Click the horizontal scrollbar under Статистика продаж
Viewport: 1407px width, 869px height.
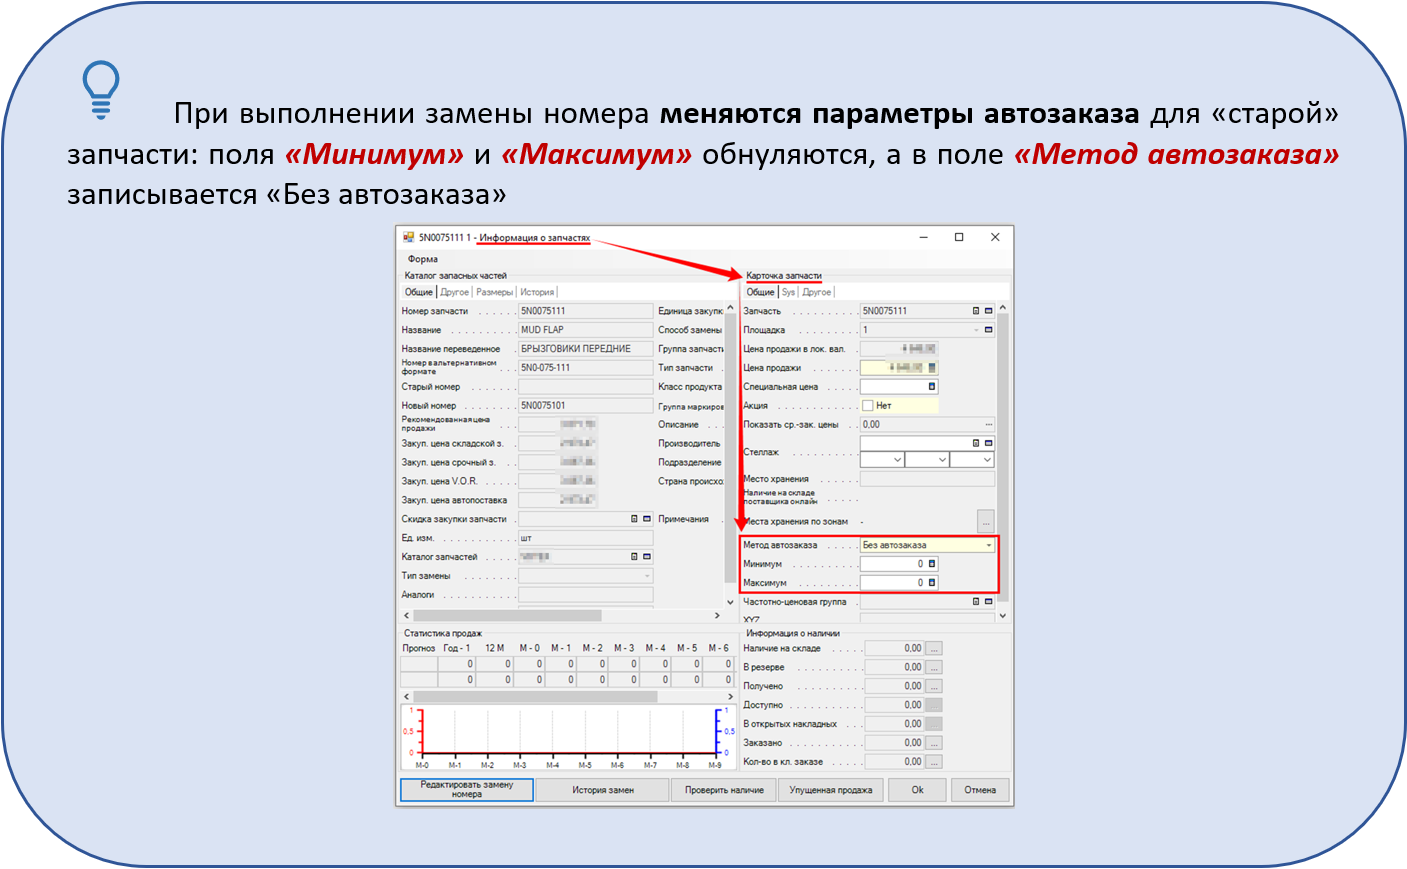[535, 696]
